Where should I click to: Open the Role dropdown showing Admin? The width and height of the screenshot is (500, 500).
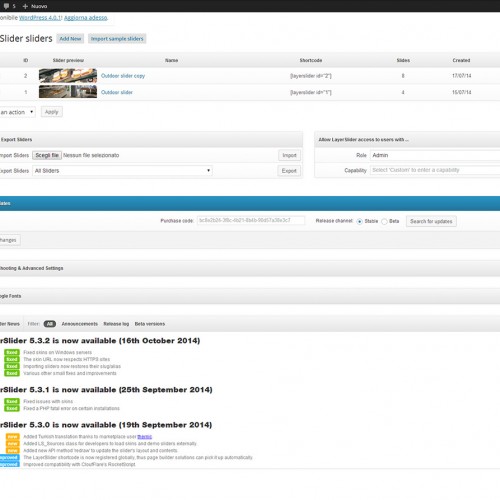click(x=435, y=155)
